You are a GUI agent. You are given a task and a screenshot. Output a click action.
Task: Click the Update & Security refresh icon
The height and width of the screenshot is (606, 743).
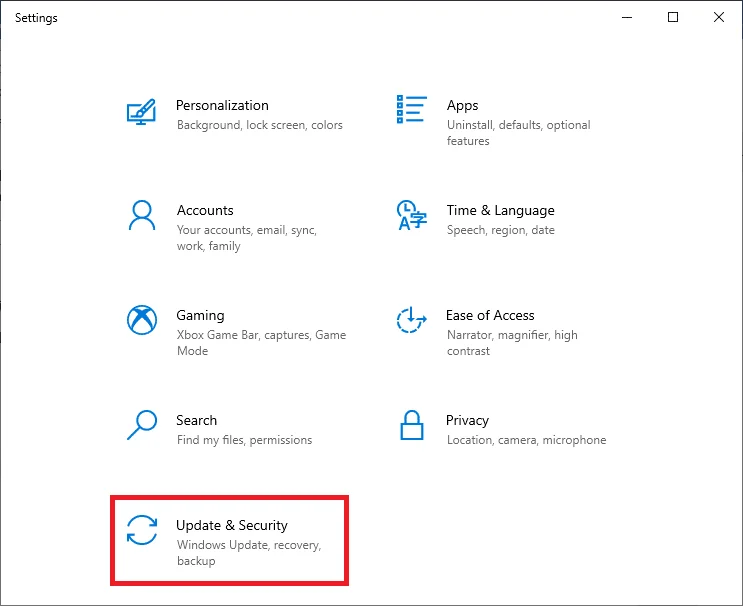click(142, 530)
